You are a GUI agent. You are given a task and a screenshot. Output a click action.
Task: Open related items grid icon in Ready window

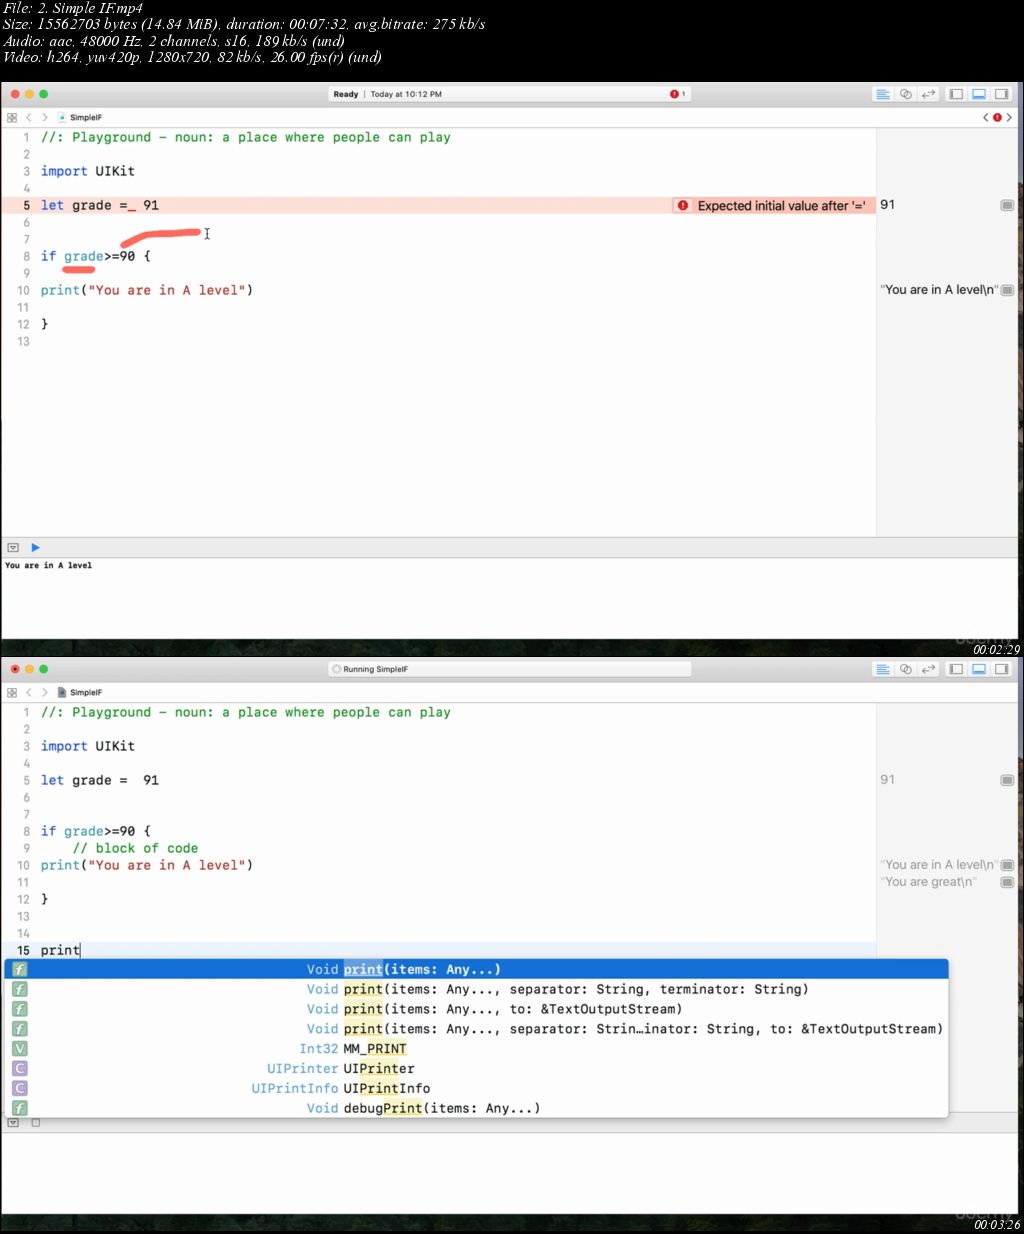[x=12, y=117]
